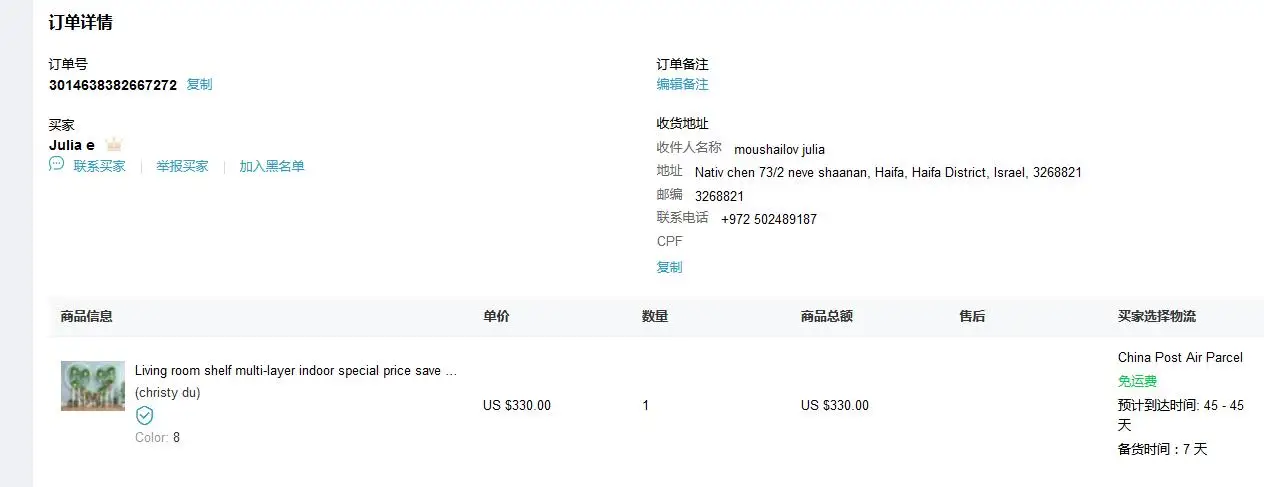Open 编辑备注 to edit order remark

[682, 85]
